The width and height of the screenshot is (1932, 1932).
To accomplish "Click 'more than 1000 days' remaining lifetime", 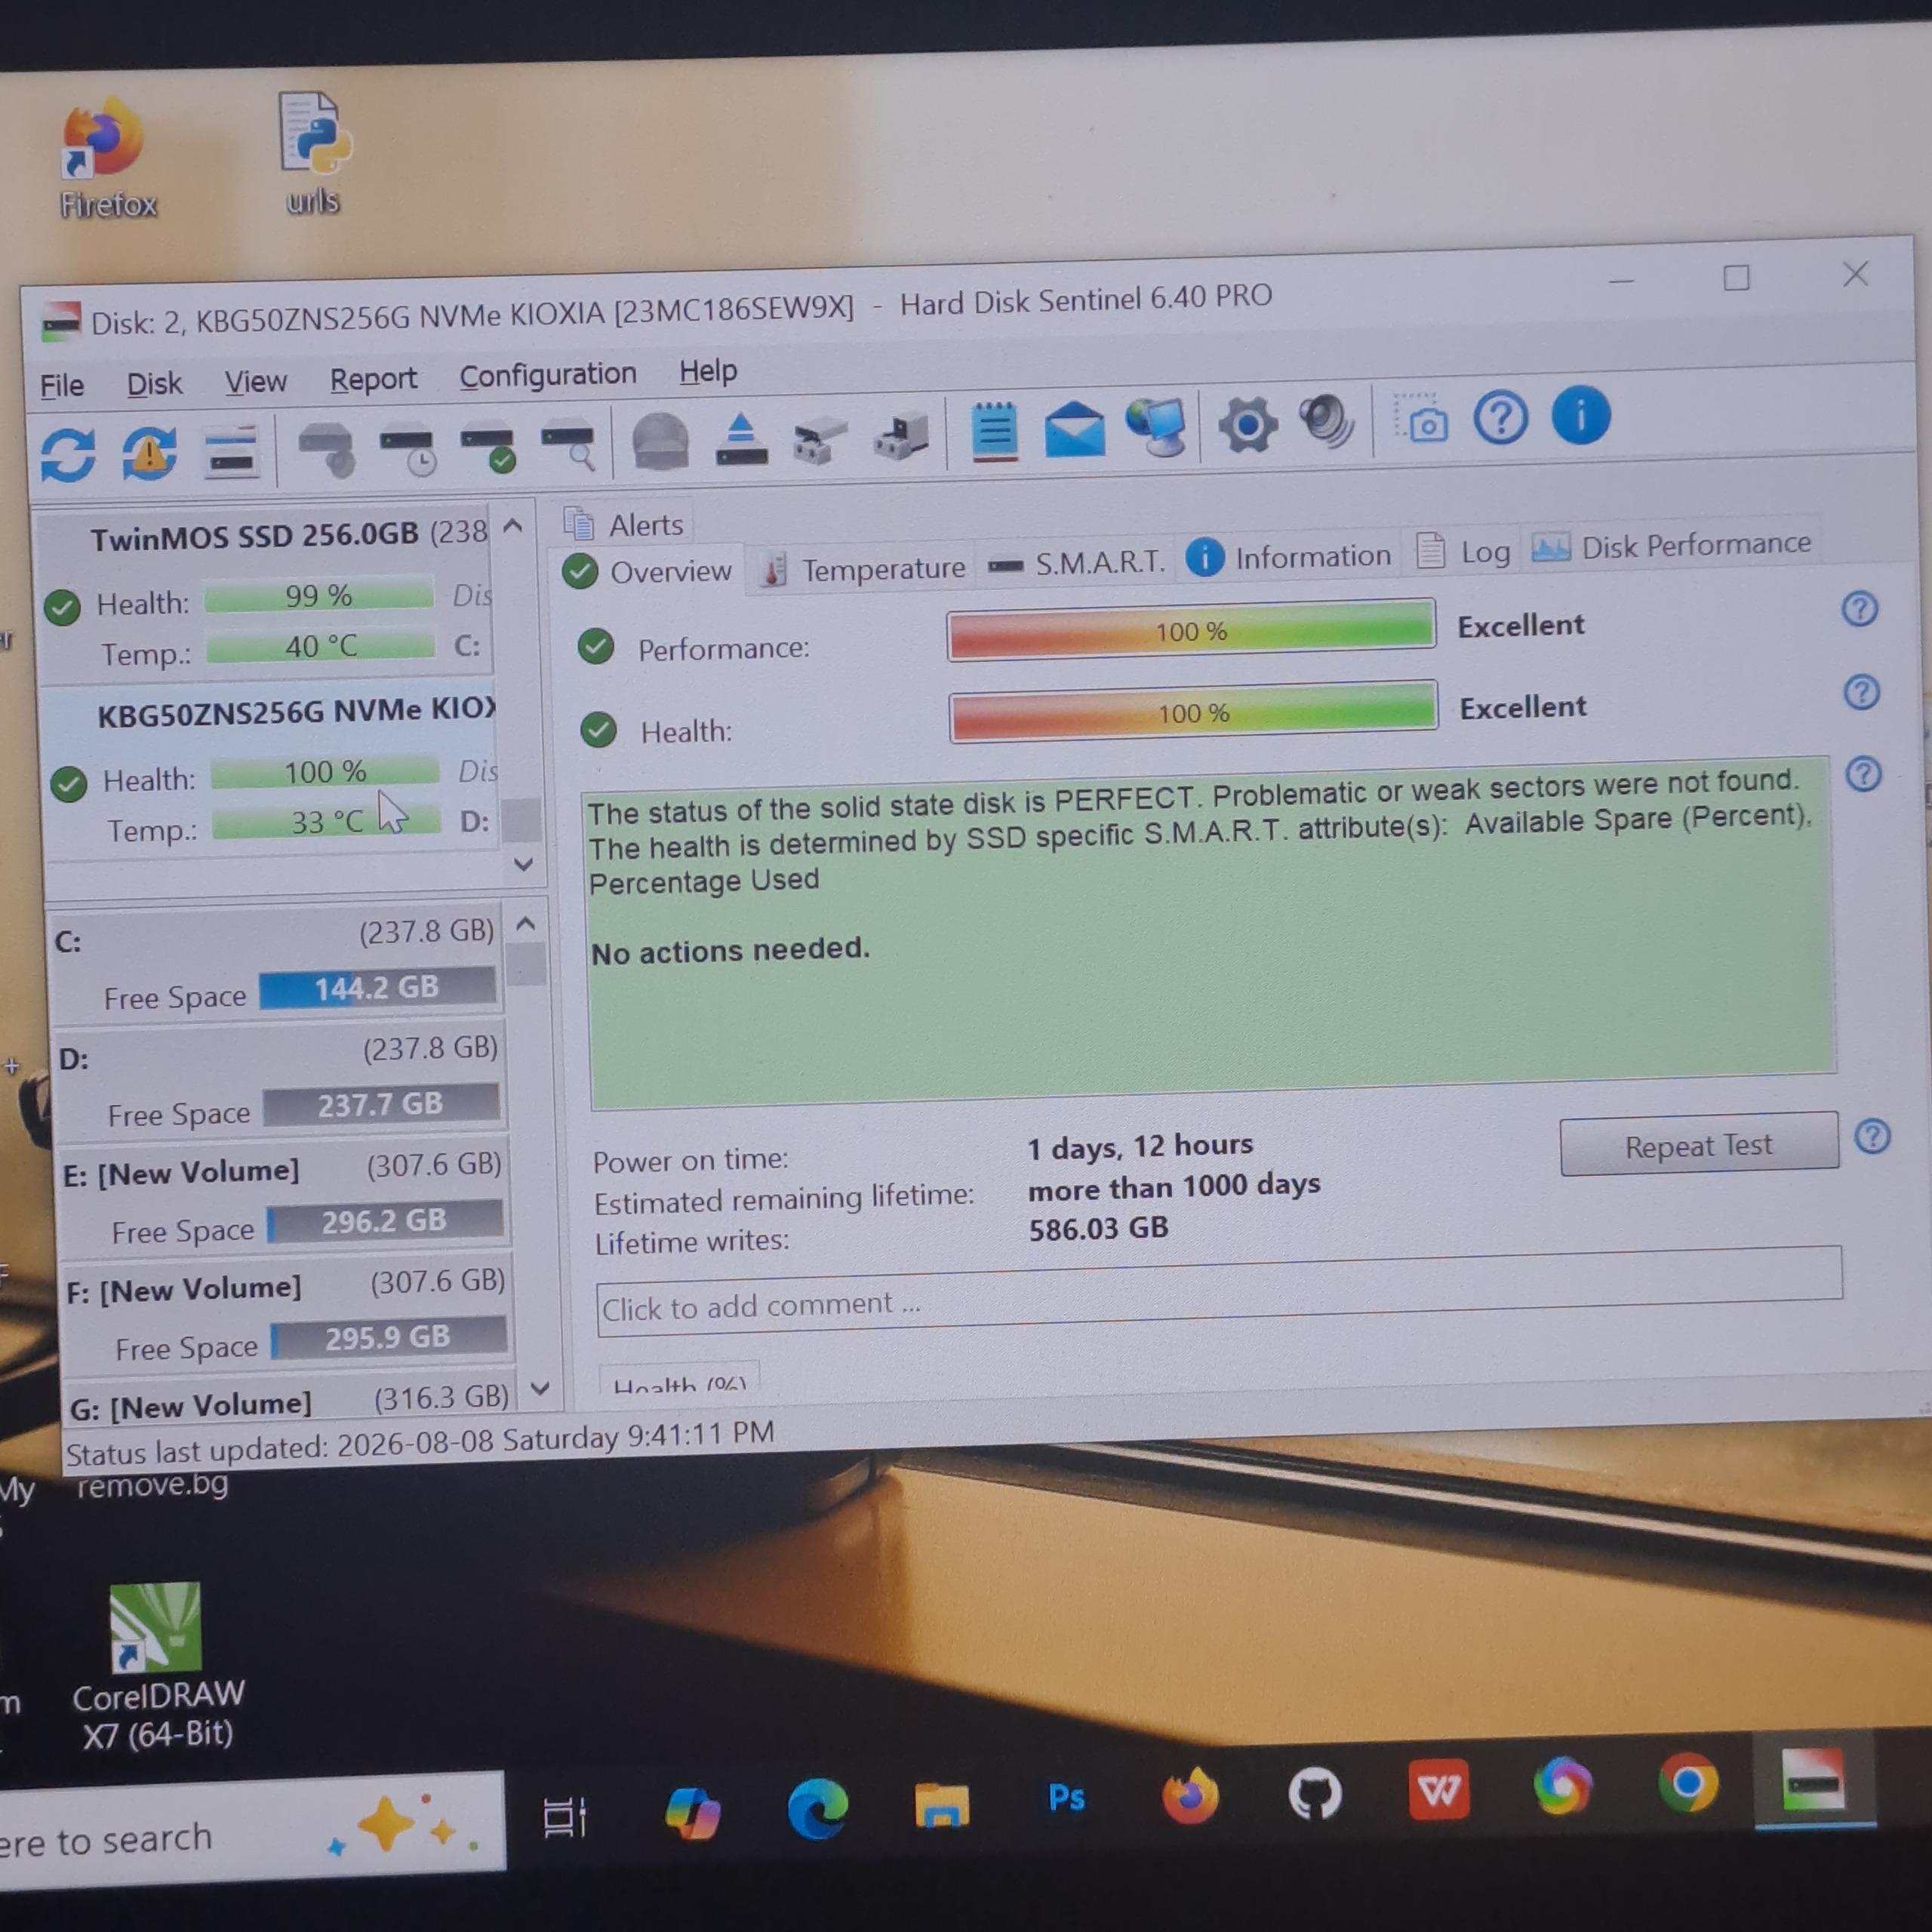I will tap(1174, 1187).
